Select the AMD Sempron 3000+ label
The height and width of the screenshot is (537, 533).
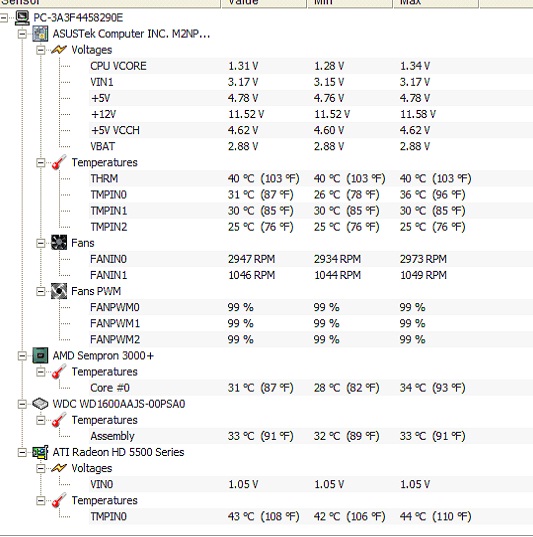(103, 355)
